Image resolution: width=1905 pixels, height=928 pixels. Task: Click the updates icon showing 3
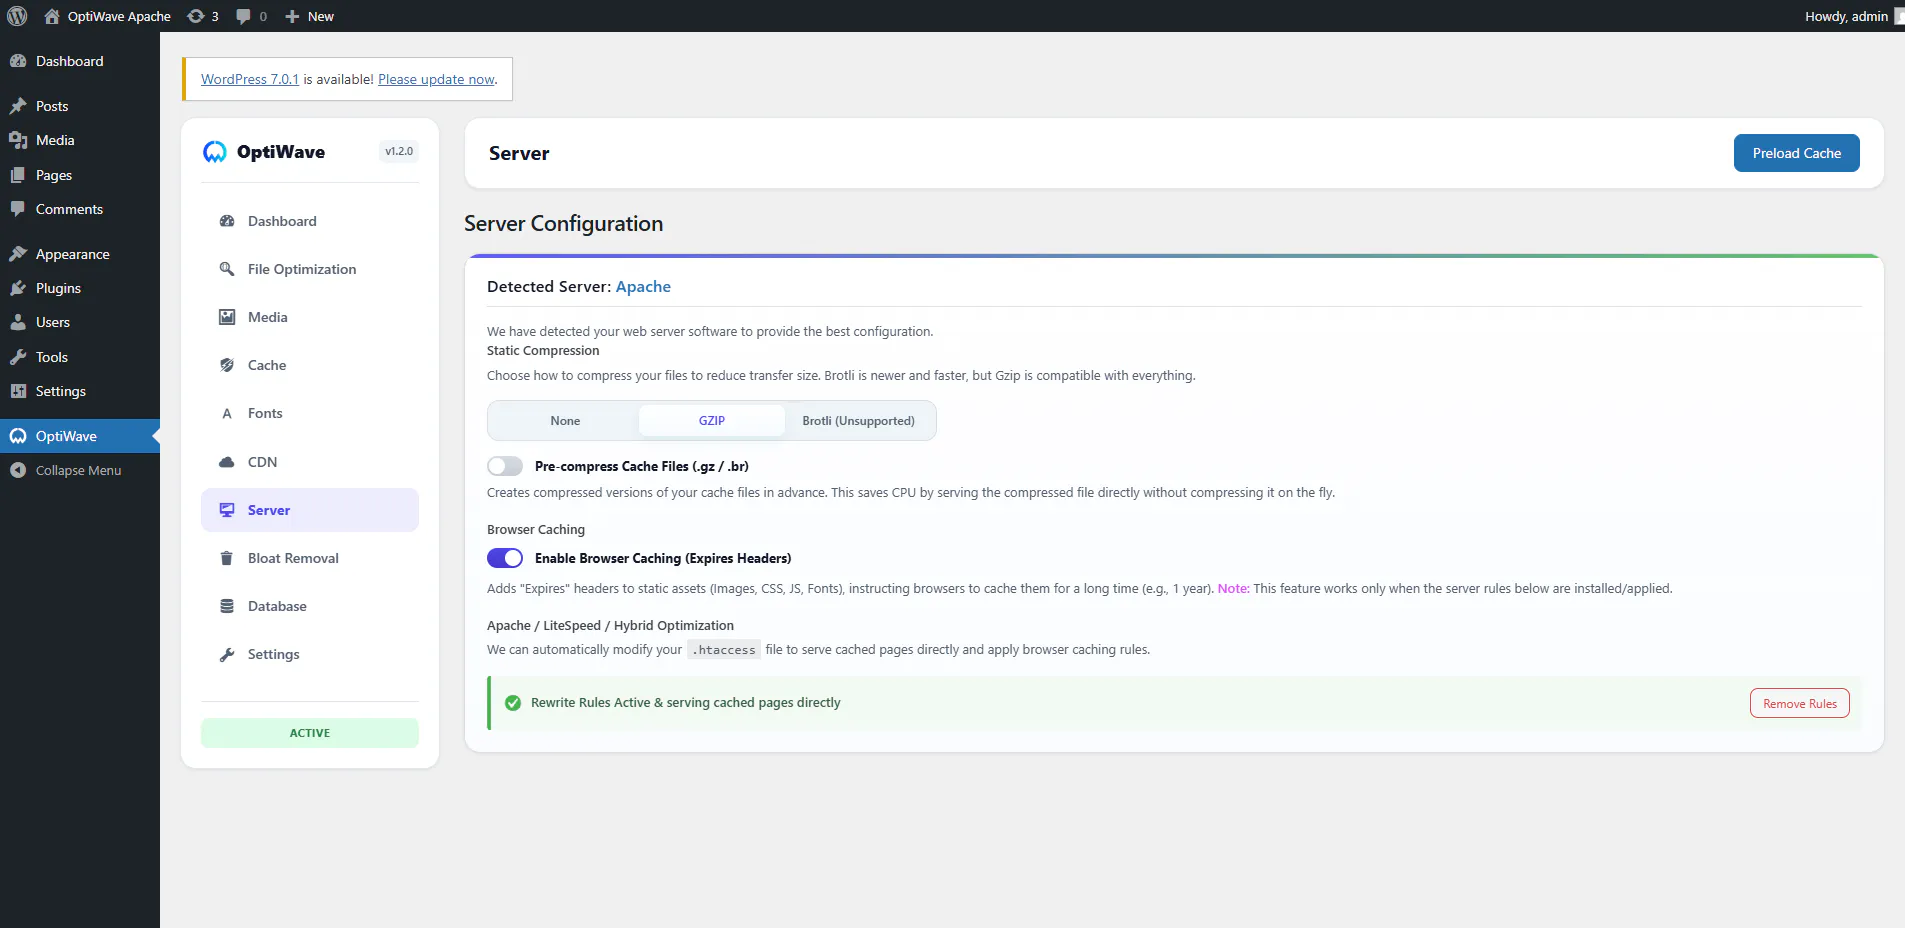point(196,16)
